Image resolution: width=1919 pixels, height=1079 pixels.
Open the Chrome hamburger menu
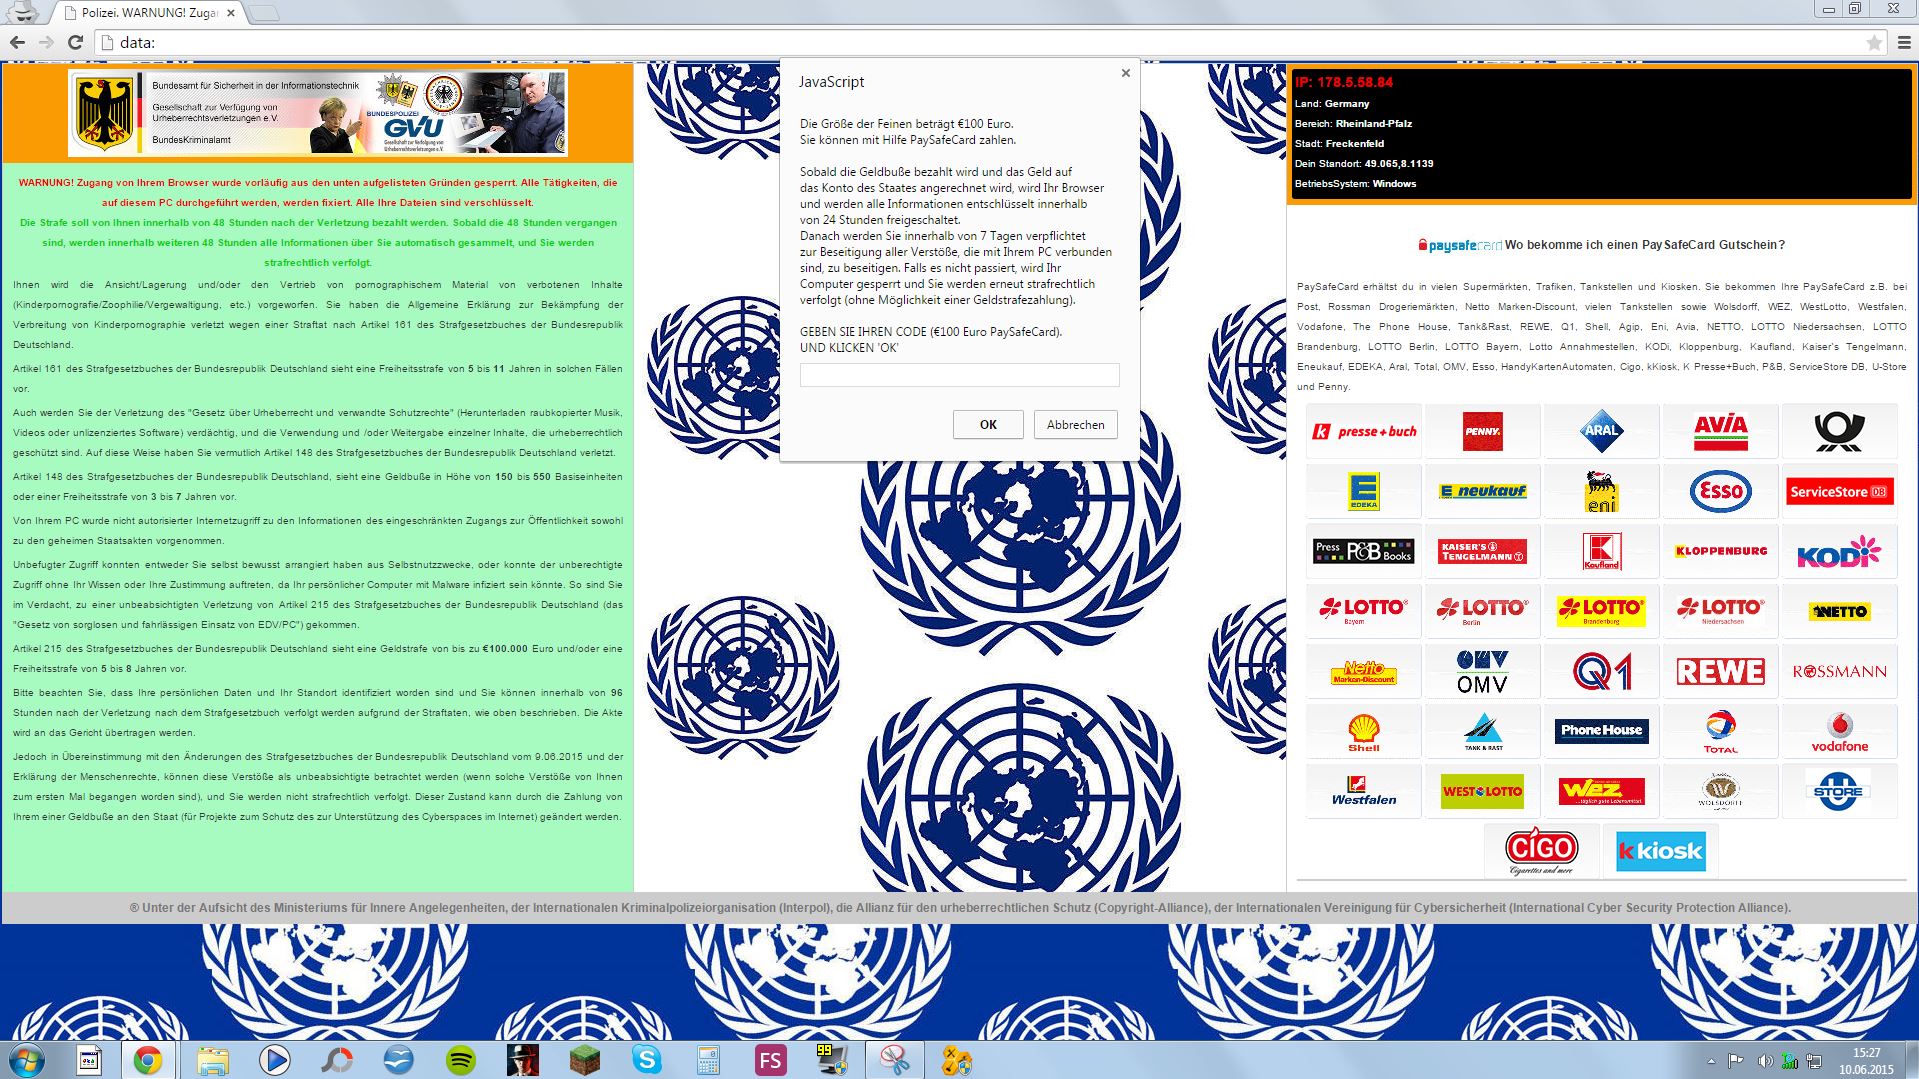[x=1904, y=42]
